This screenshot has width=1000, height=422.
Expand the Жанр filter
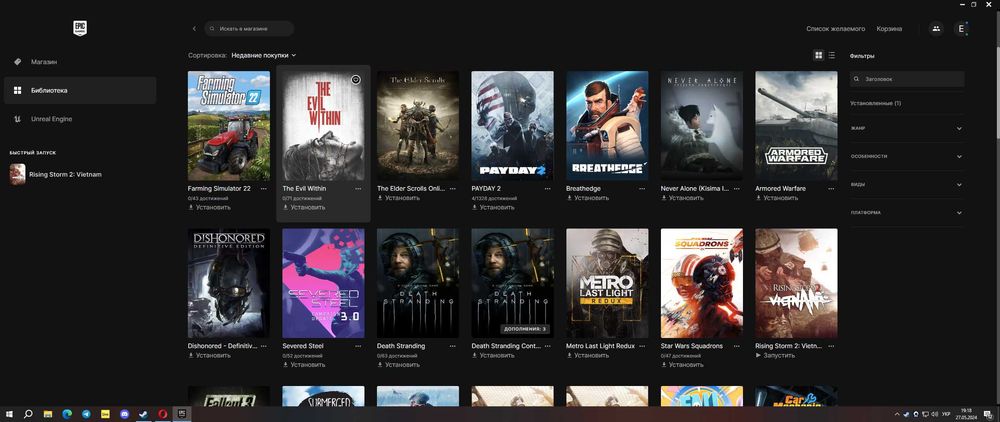[x=907, y=129]
